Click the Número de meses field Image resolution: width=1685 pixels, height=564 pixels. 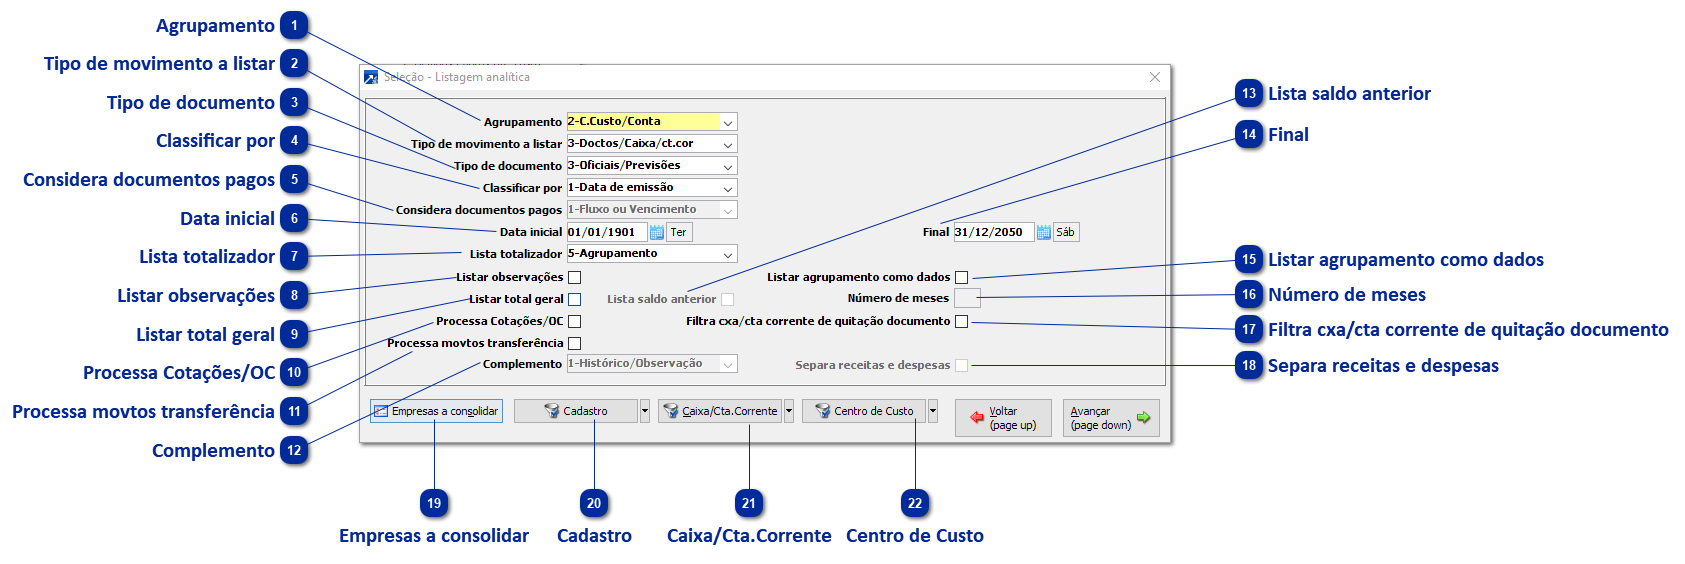967,298
